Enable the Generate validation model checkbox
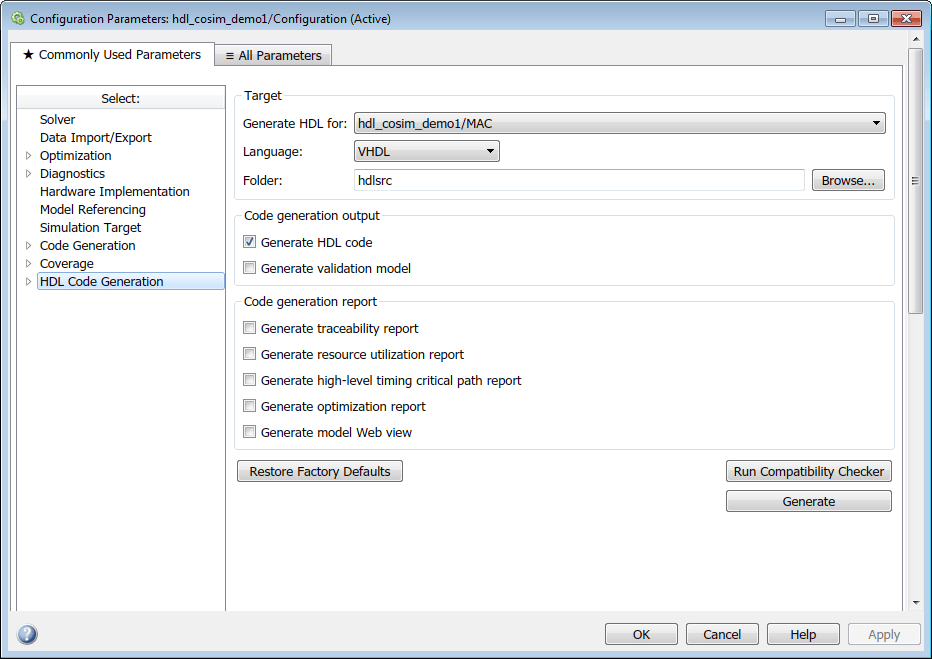932x659 pixels. (x=250, y=268)
